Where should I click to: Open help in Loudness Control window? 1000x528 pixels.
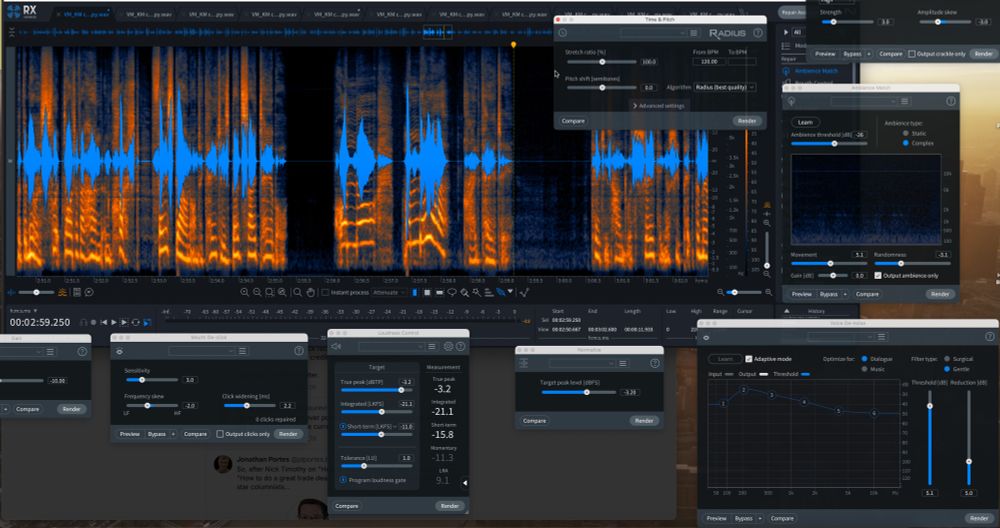click(460, 346)
